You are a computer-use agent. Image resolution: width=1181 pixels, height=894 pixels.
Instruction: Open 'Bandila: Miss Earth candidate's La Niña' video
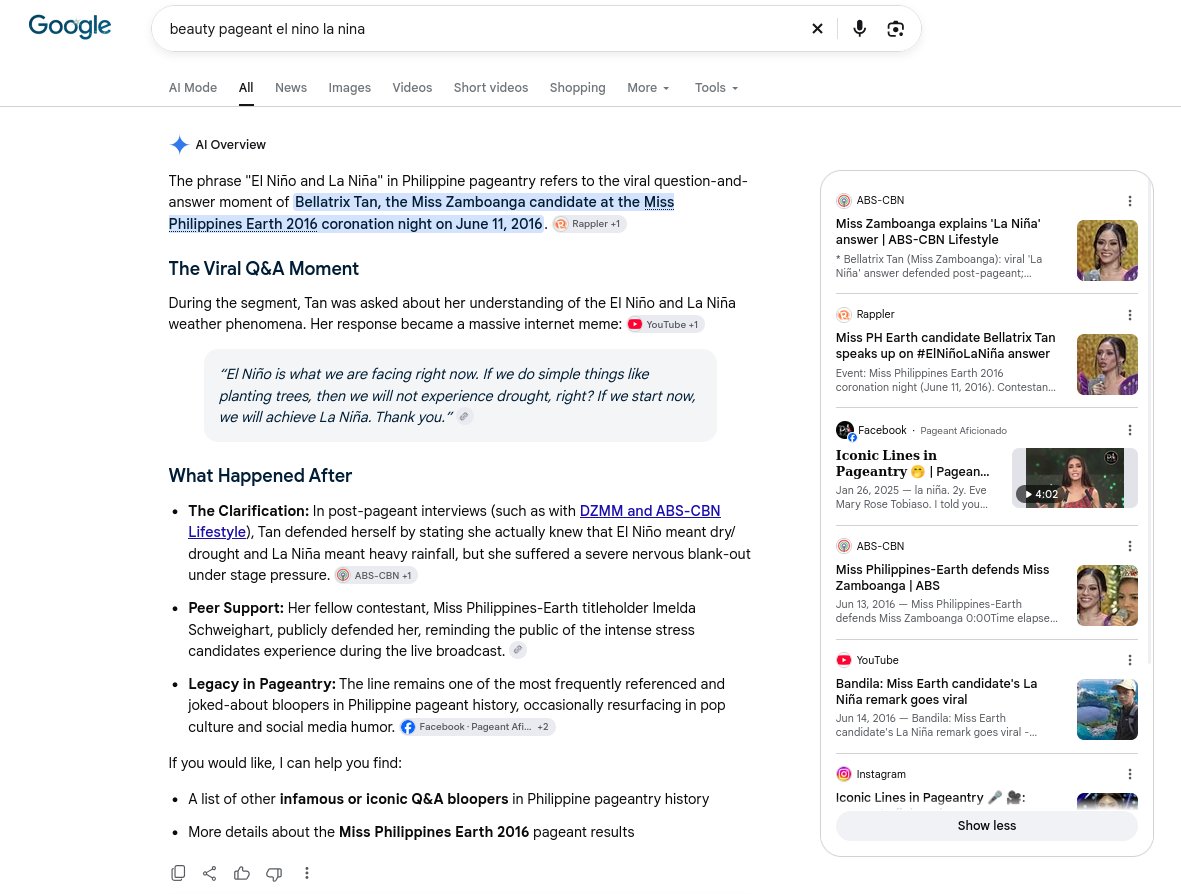click(x=936, y=691)
